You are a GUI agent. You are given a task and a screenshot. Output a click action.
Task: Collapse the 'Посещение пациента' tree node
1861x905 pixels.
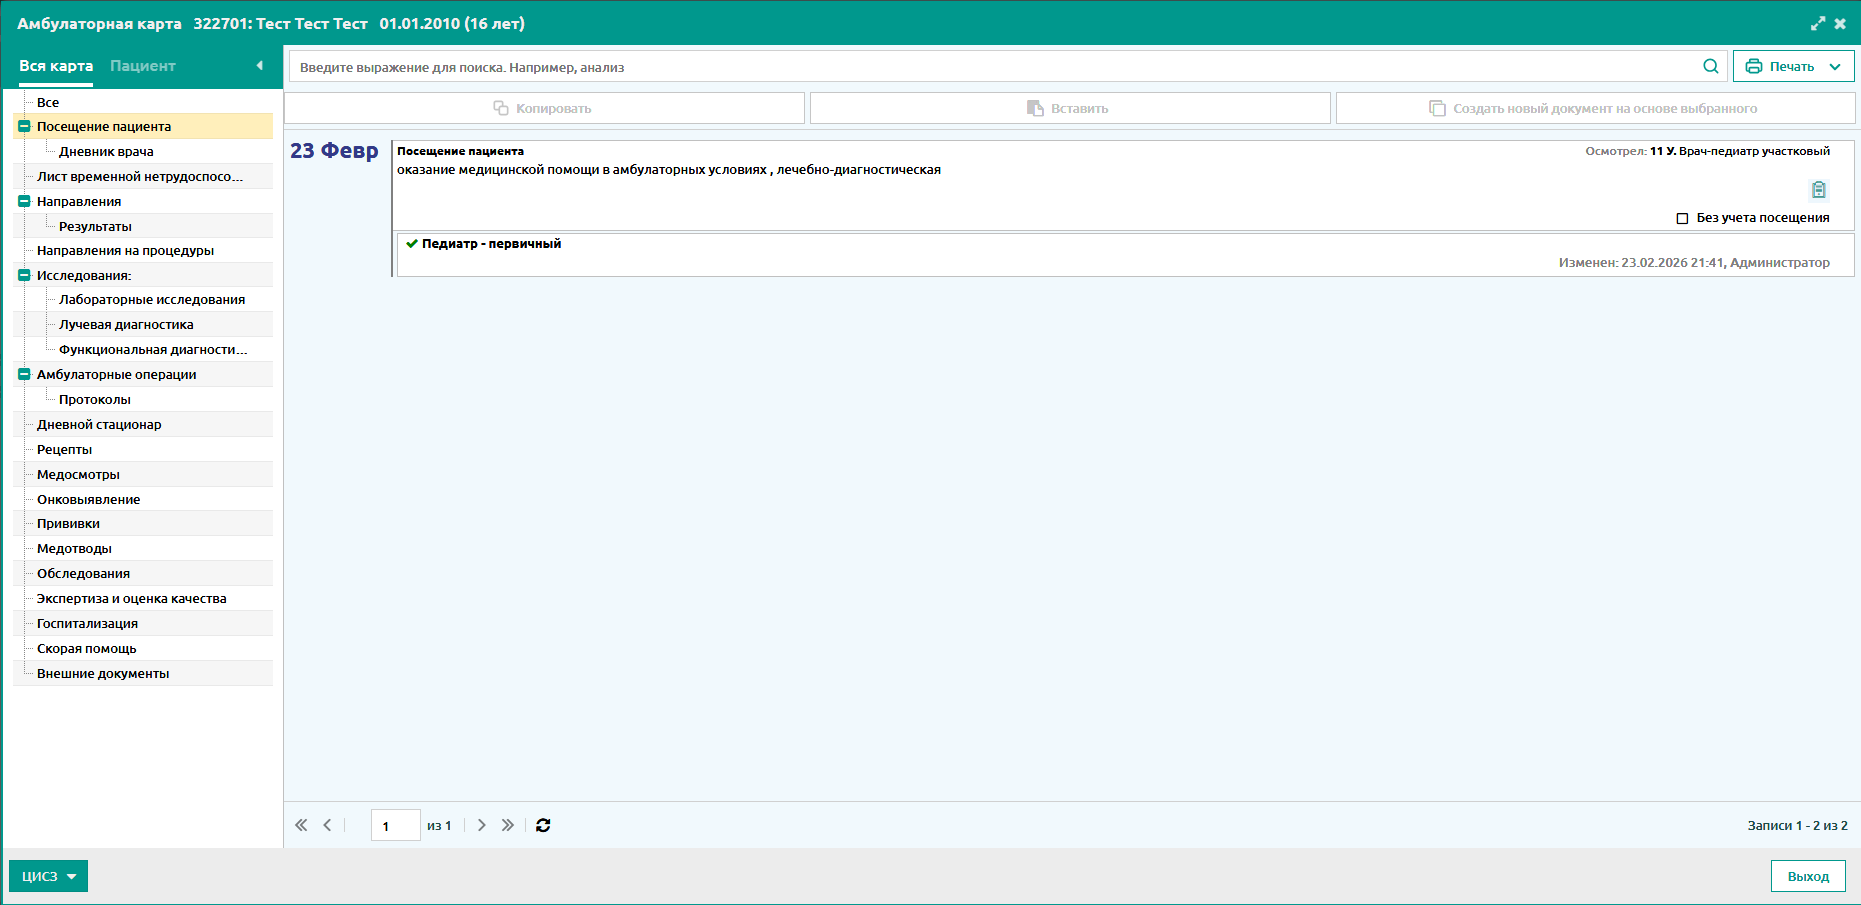coord(24,127)
